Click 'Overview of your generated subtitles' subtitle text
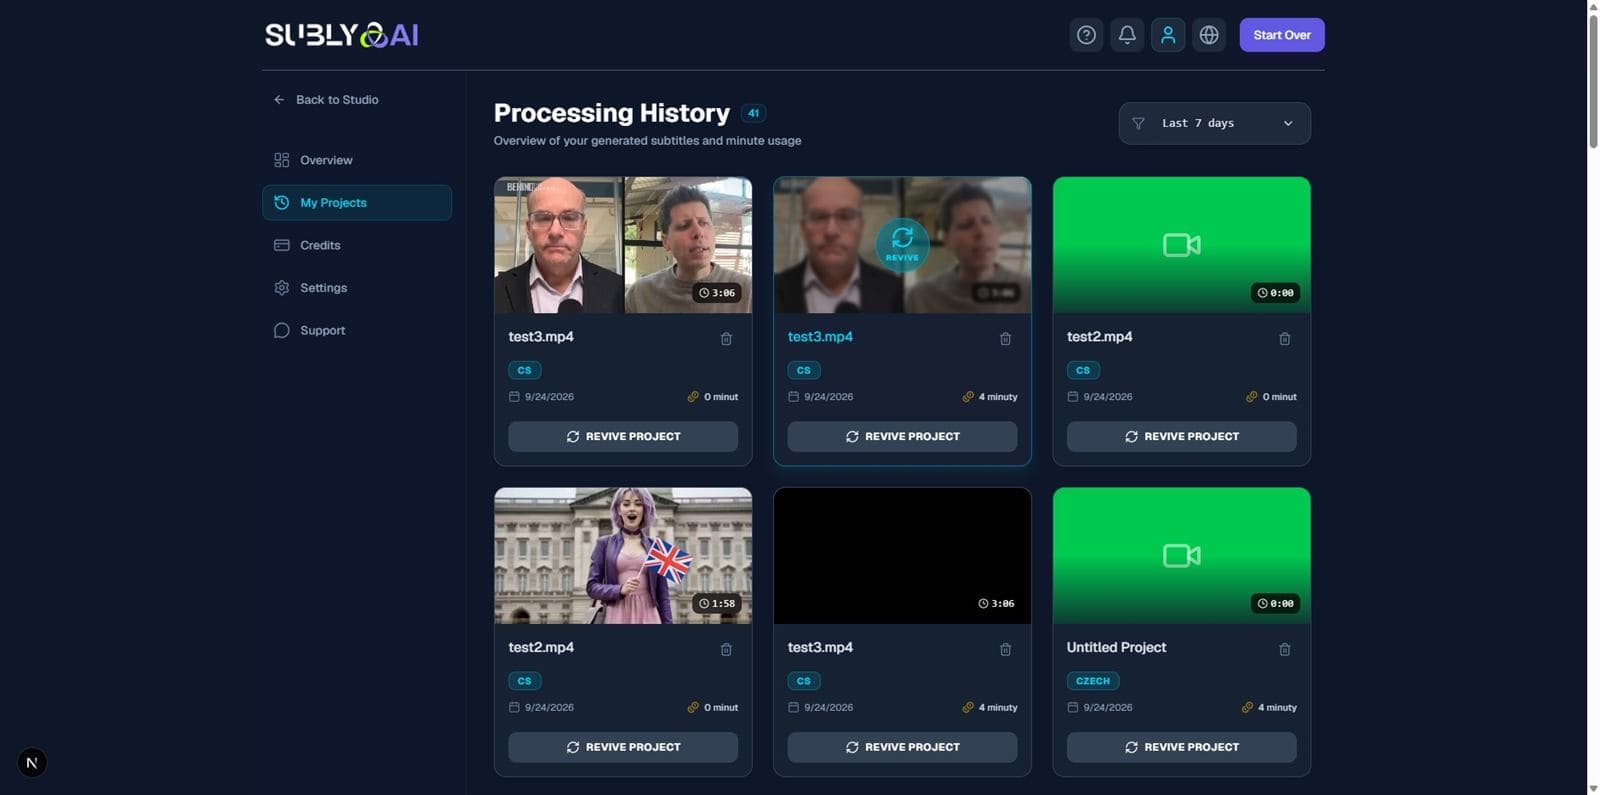 647,141
